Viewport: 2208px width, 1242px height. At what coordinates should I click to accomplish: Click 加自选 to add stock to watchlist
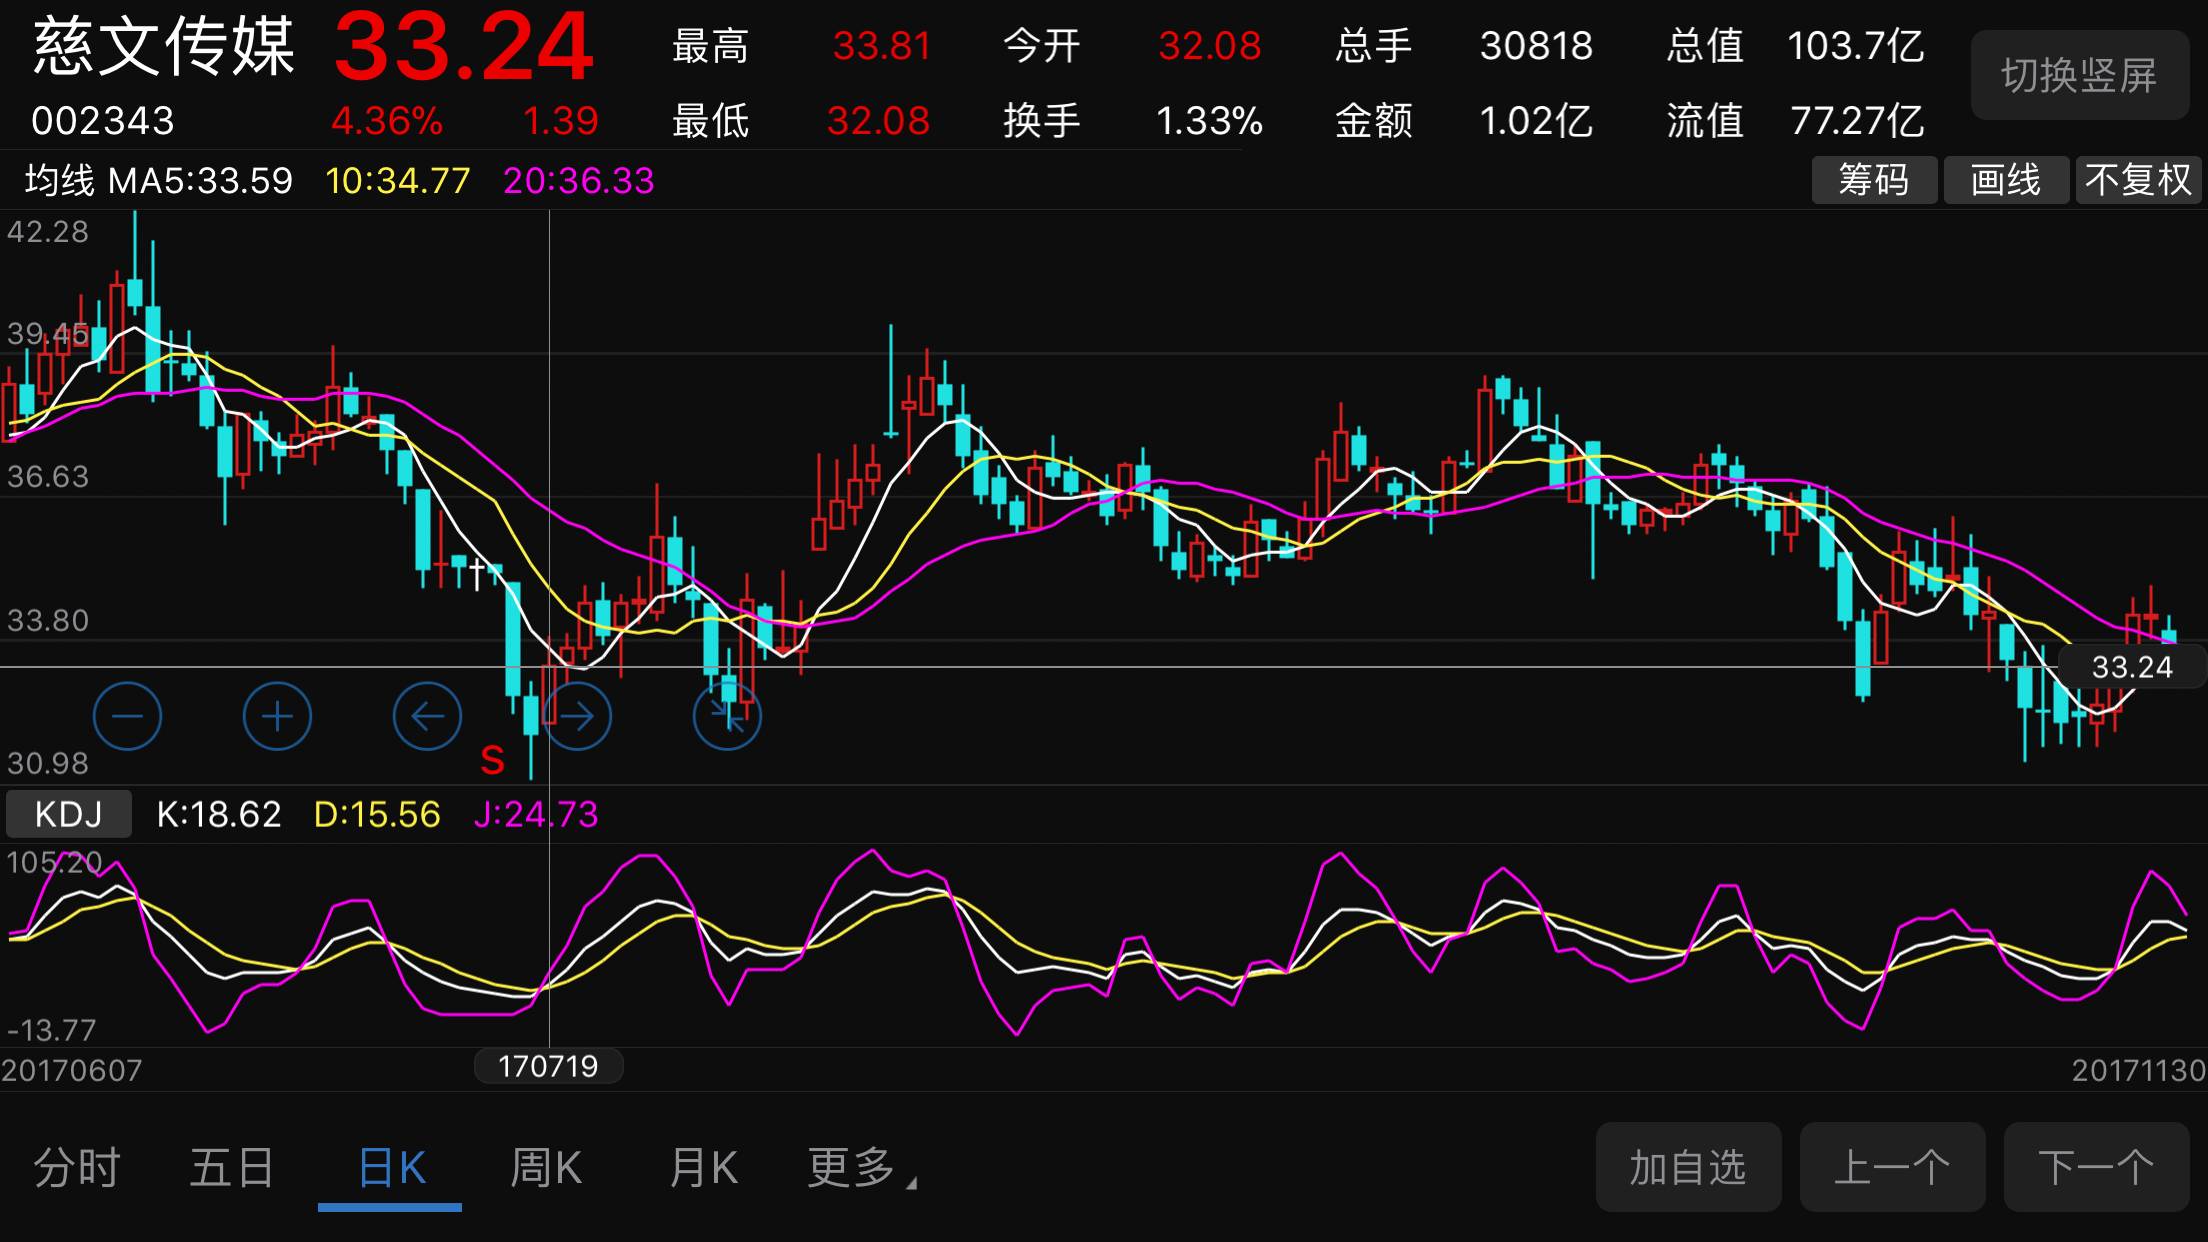(x=1688, y=1168)
